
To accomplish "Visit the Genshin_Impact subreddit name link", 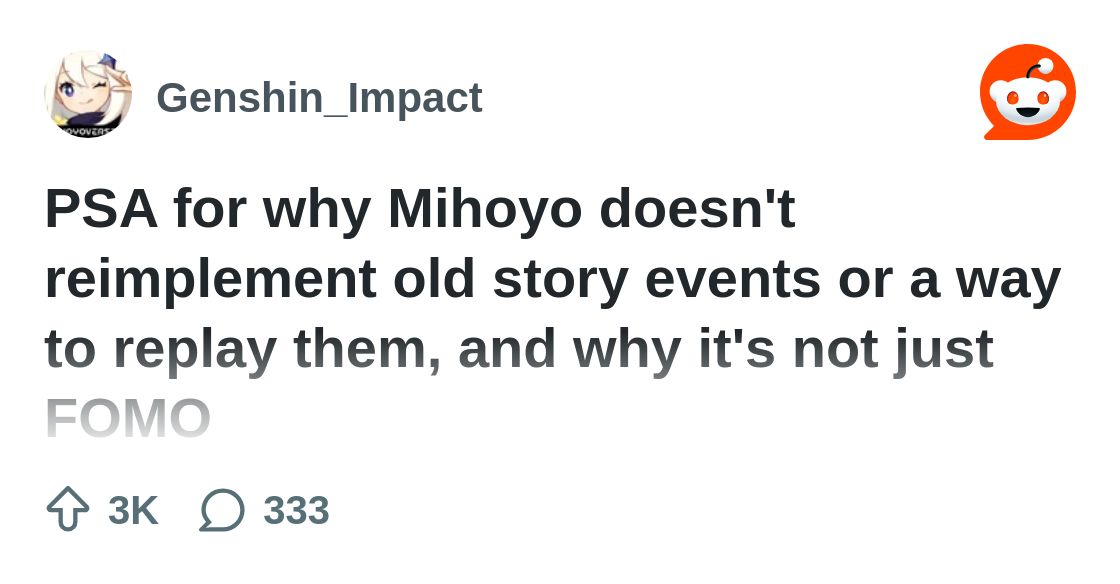I will (x=319, y=98).
